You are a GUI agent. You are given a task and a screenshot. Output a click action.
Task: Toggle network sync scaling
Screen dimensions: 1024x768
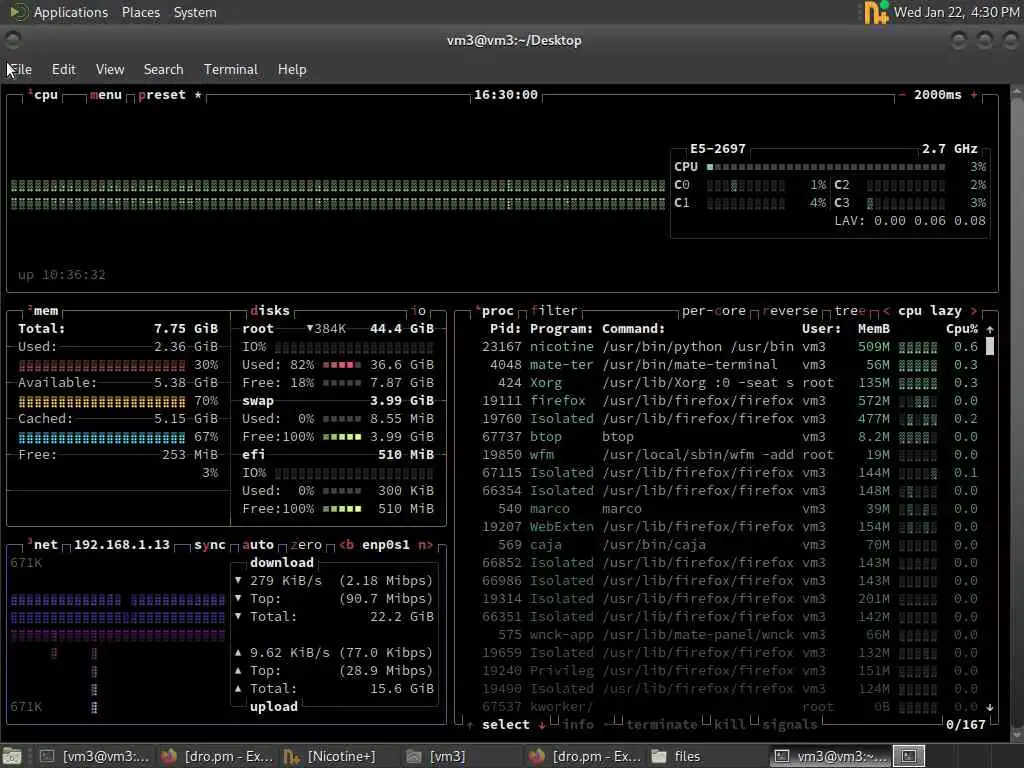(210, 545)
